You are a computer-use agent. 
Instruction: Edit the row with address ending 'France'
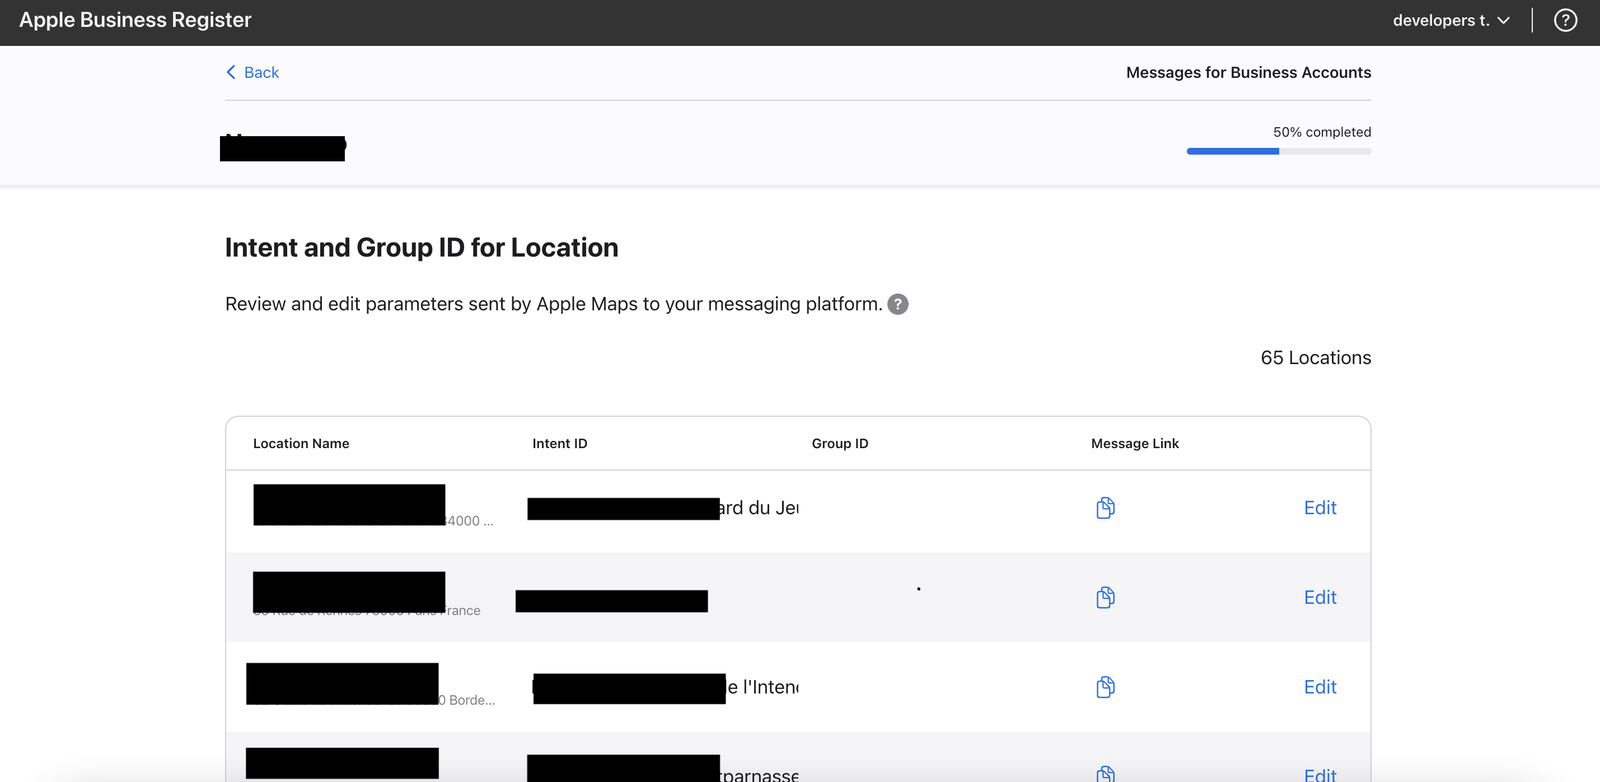[x=1319, y=598]
